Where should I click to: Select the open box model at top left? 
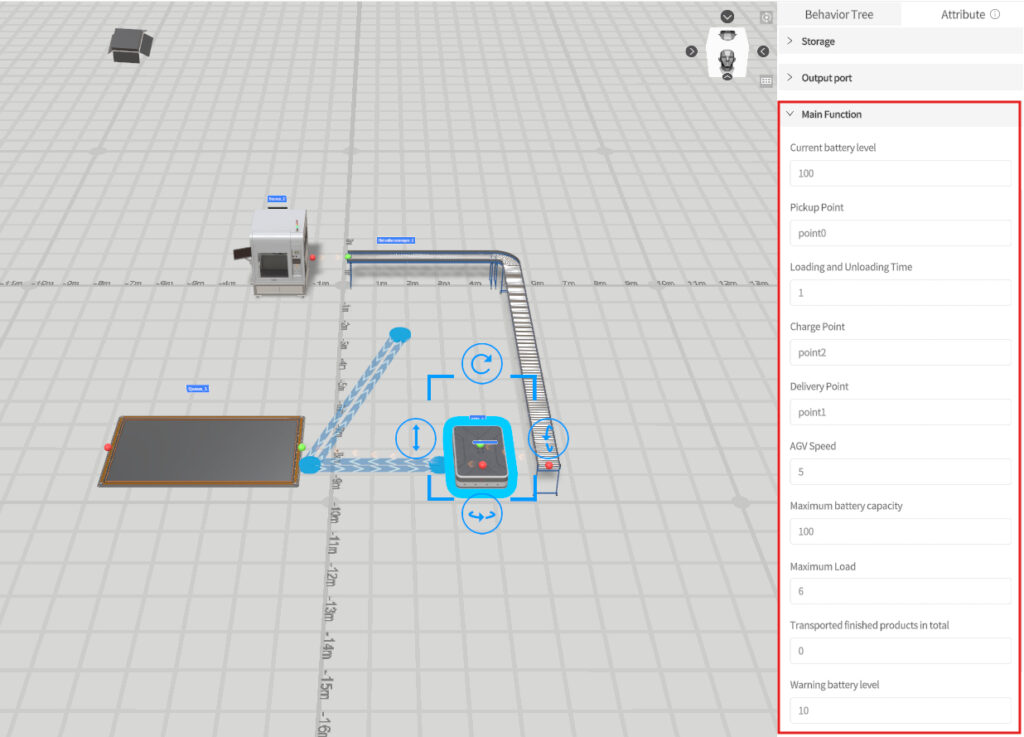click(130, 46)
